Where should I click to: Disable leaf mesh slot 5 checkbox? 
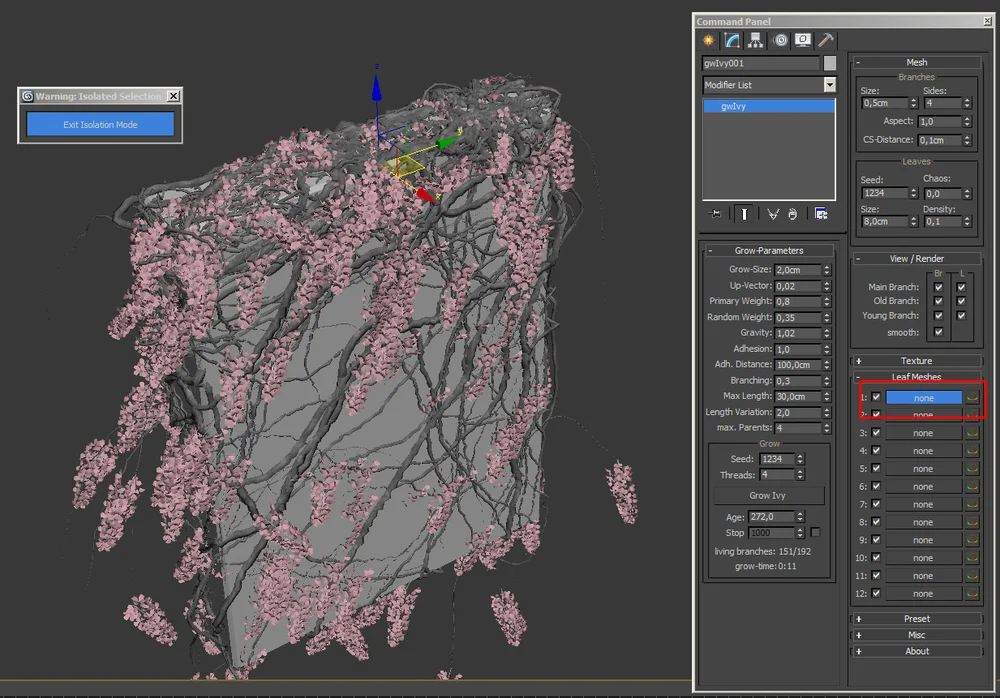click(x=876, y=468)
